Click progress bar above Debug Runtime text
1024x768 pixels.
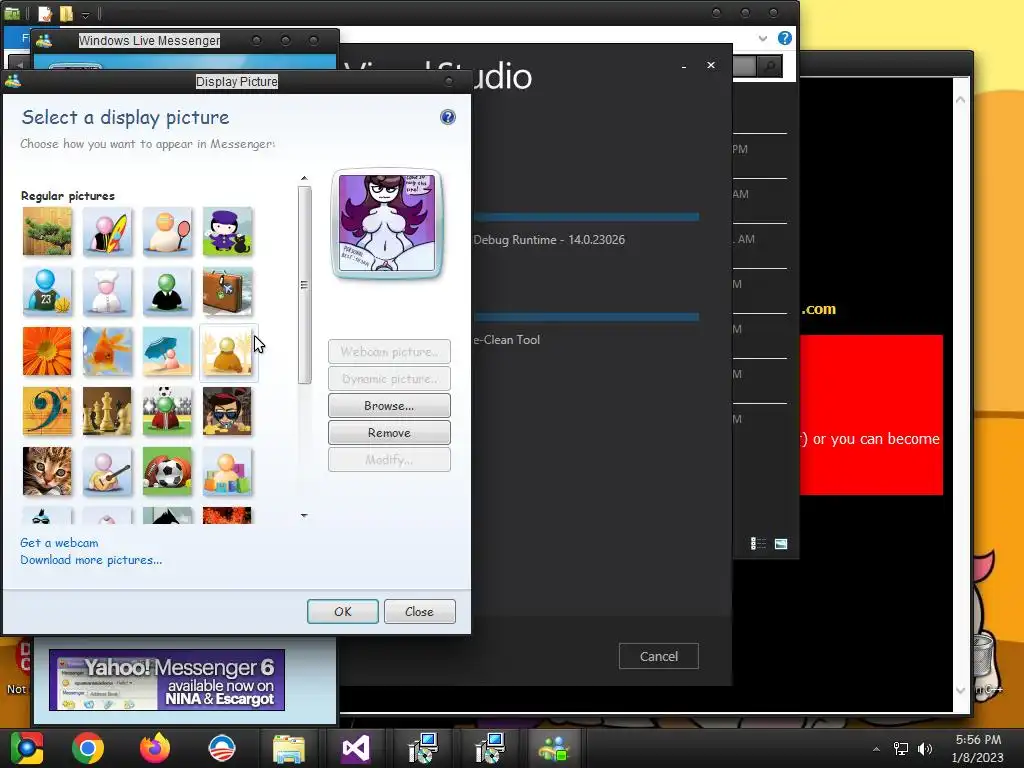coord(585,216)
